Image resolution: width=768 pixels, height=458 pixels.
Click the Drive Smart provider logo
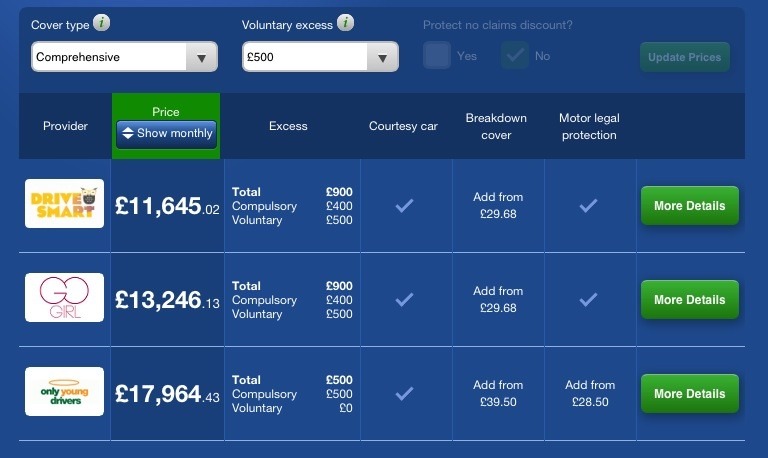[65, 204]
